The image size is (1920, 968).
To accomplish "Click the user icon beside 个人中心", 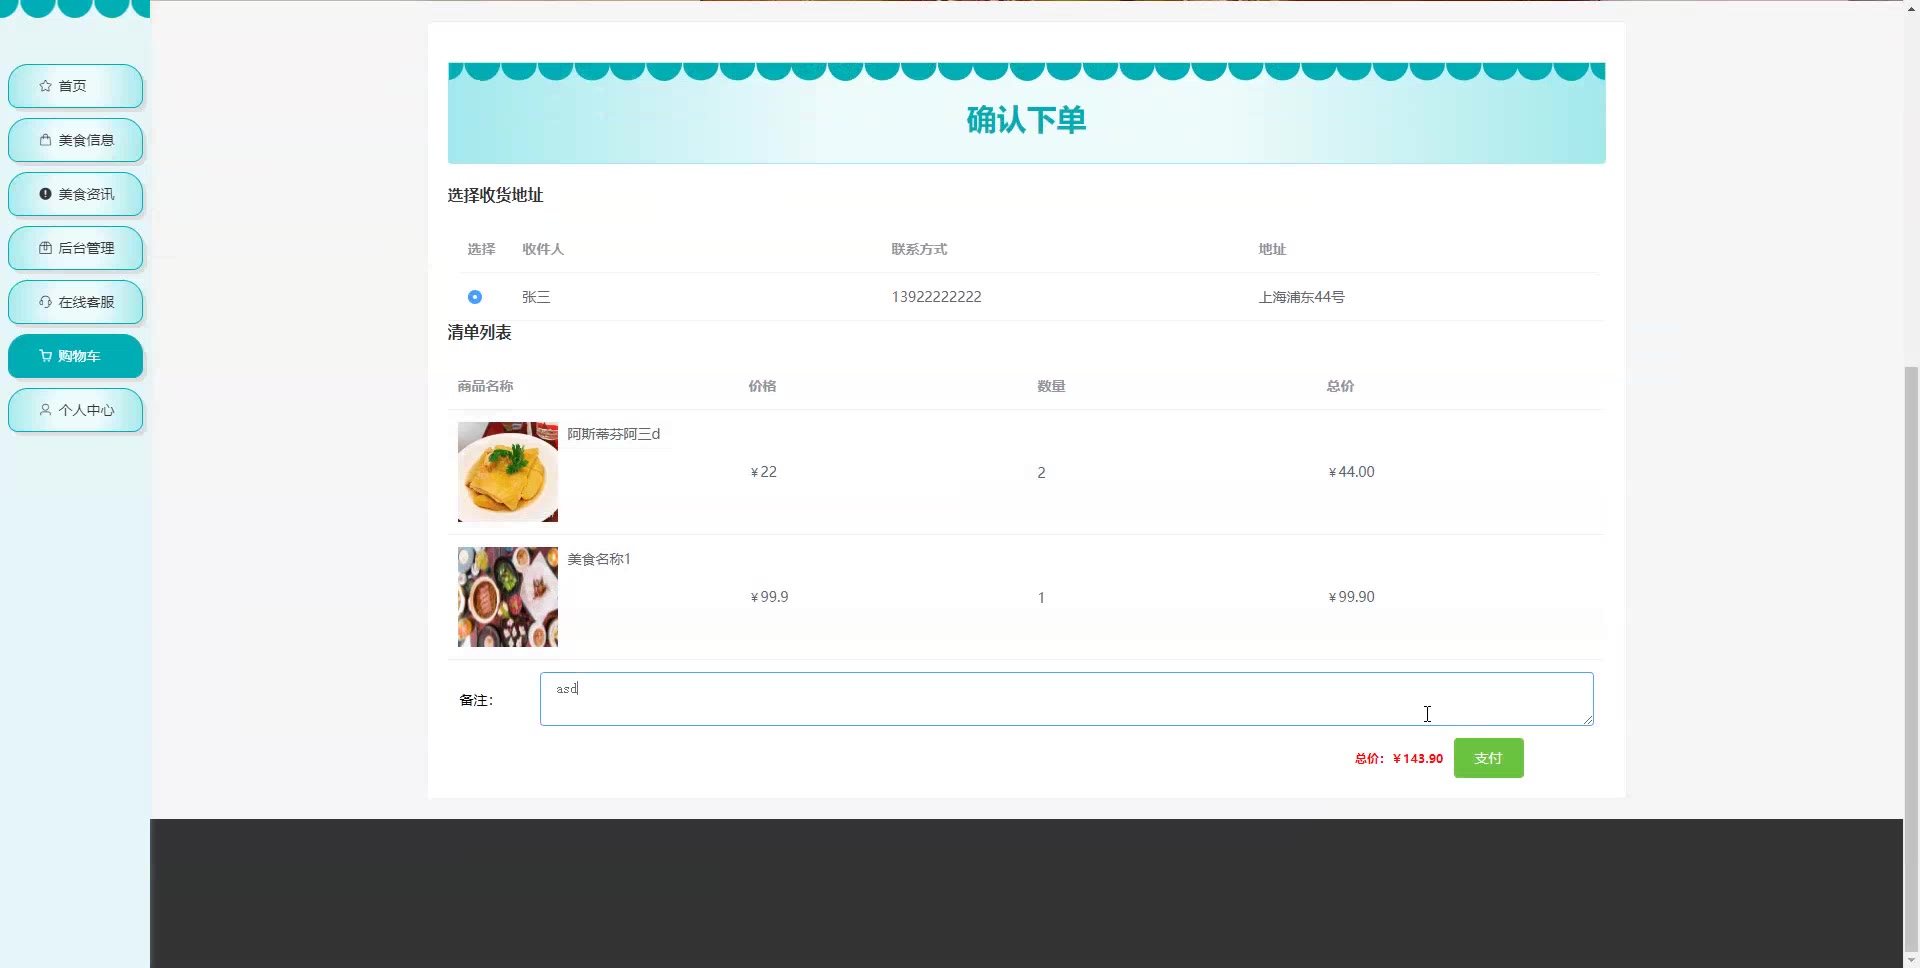I will [x=45, y=410].
